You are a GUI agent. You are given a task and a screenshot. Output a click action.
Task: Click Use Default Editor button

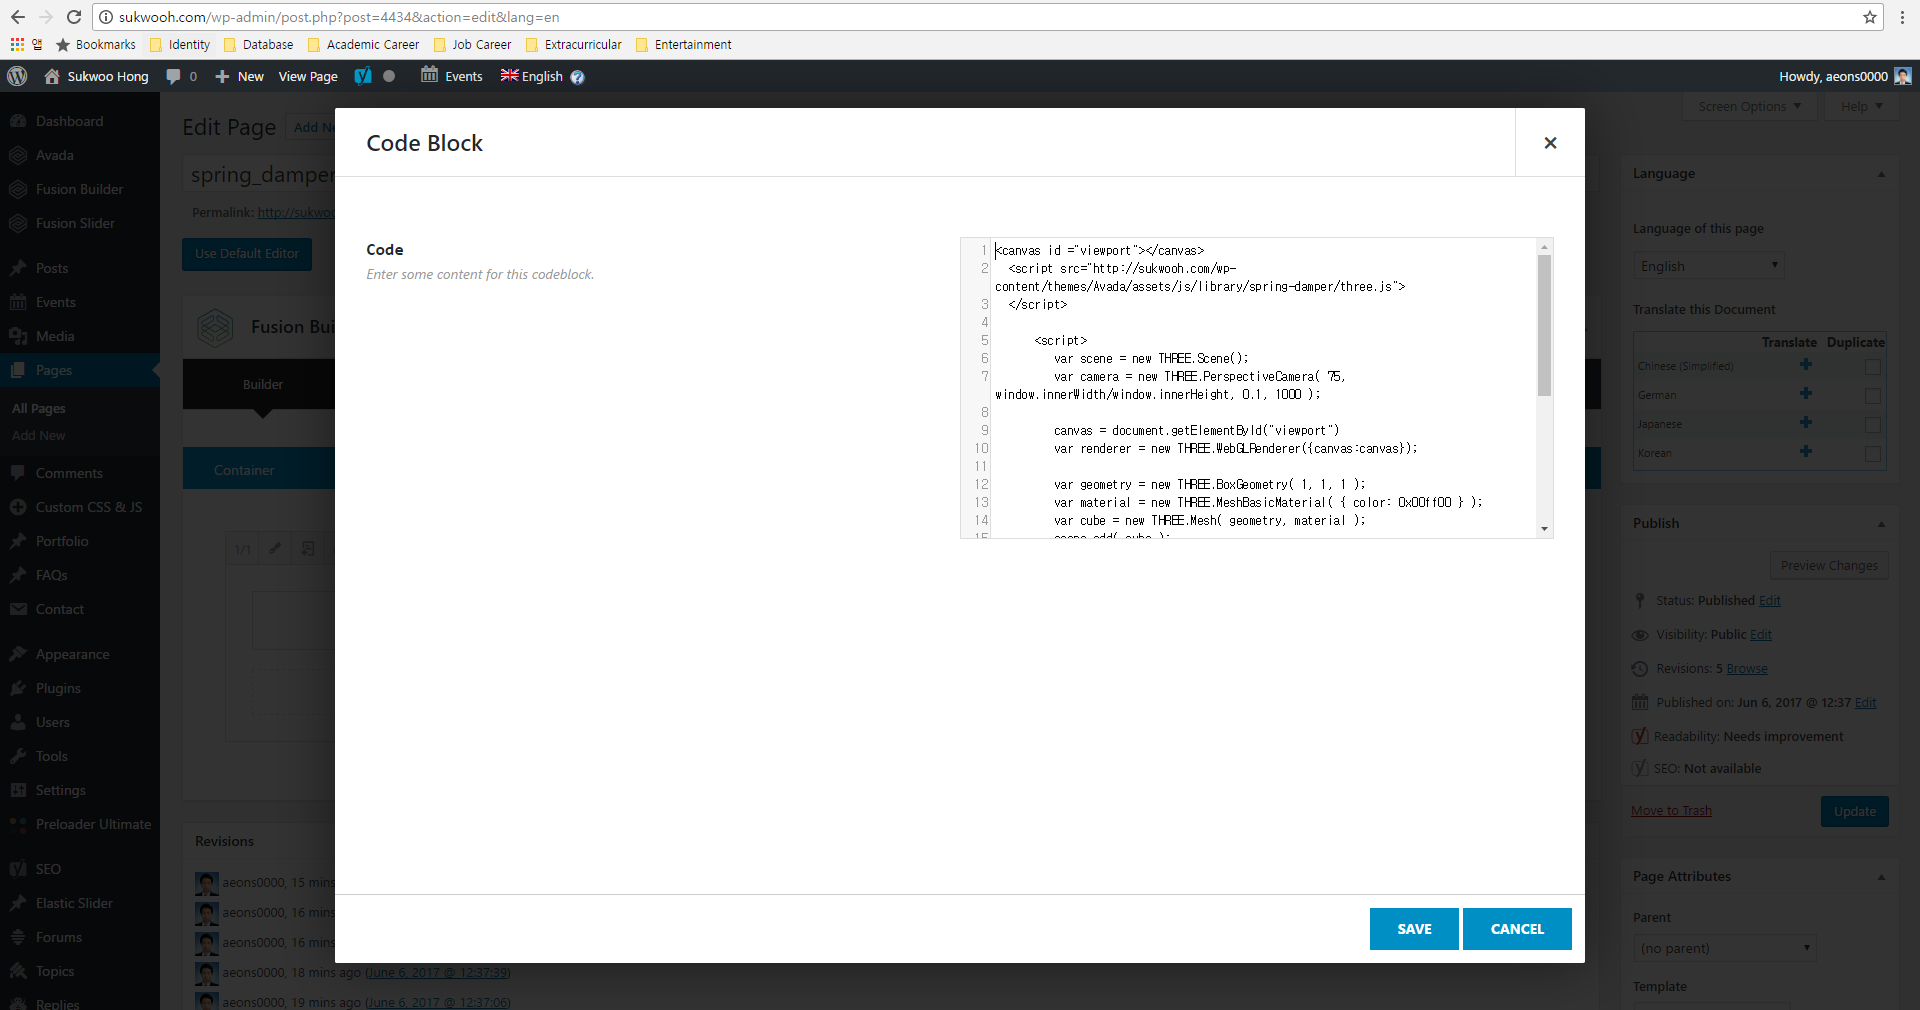click(247, 254)
